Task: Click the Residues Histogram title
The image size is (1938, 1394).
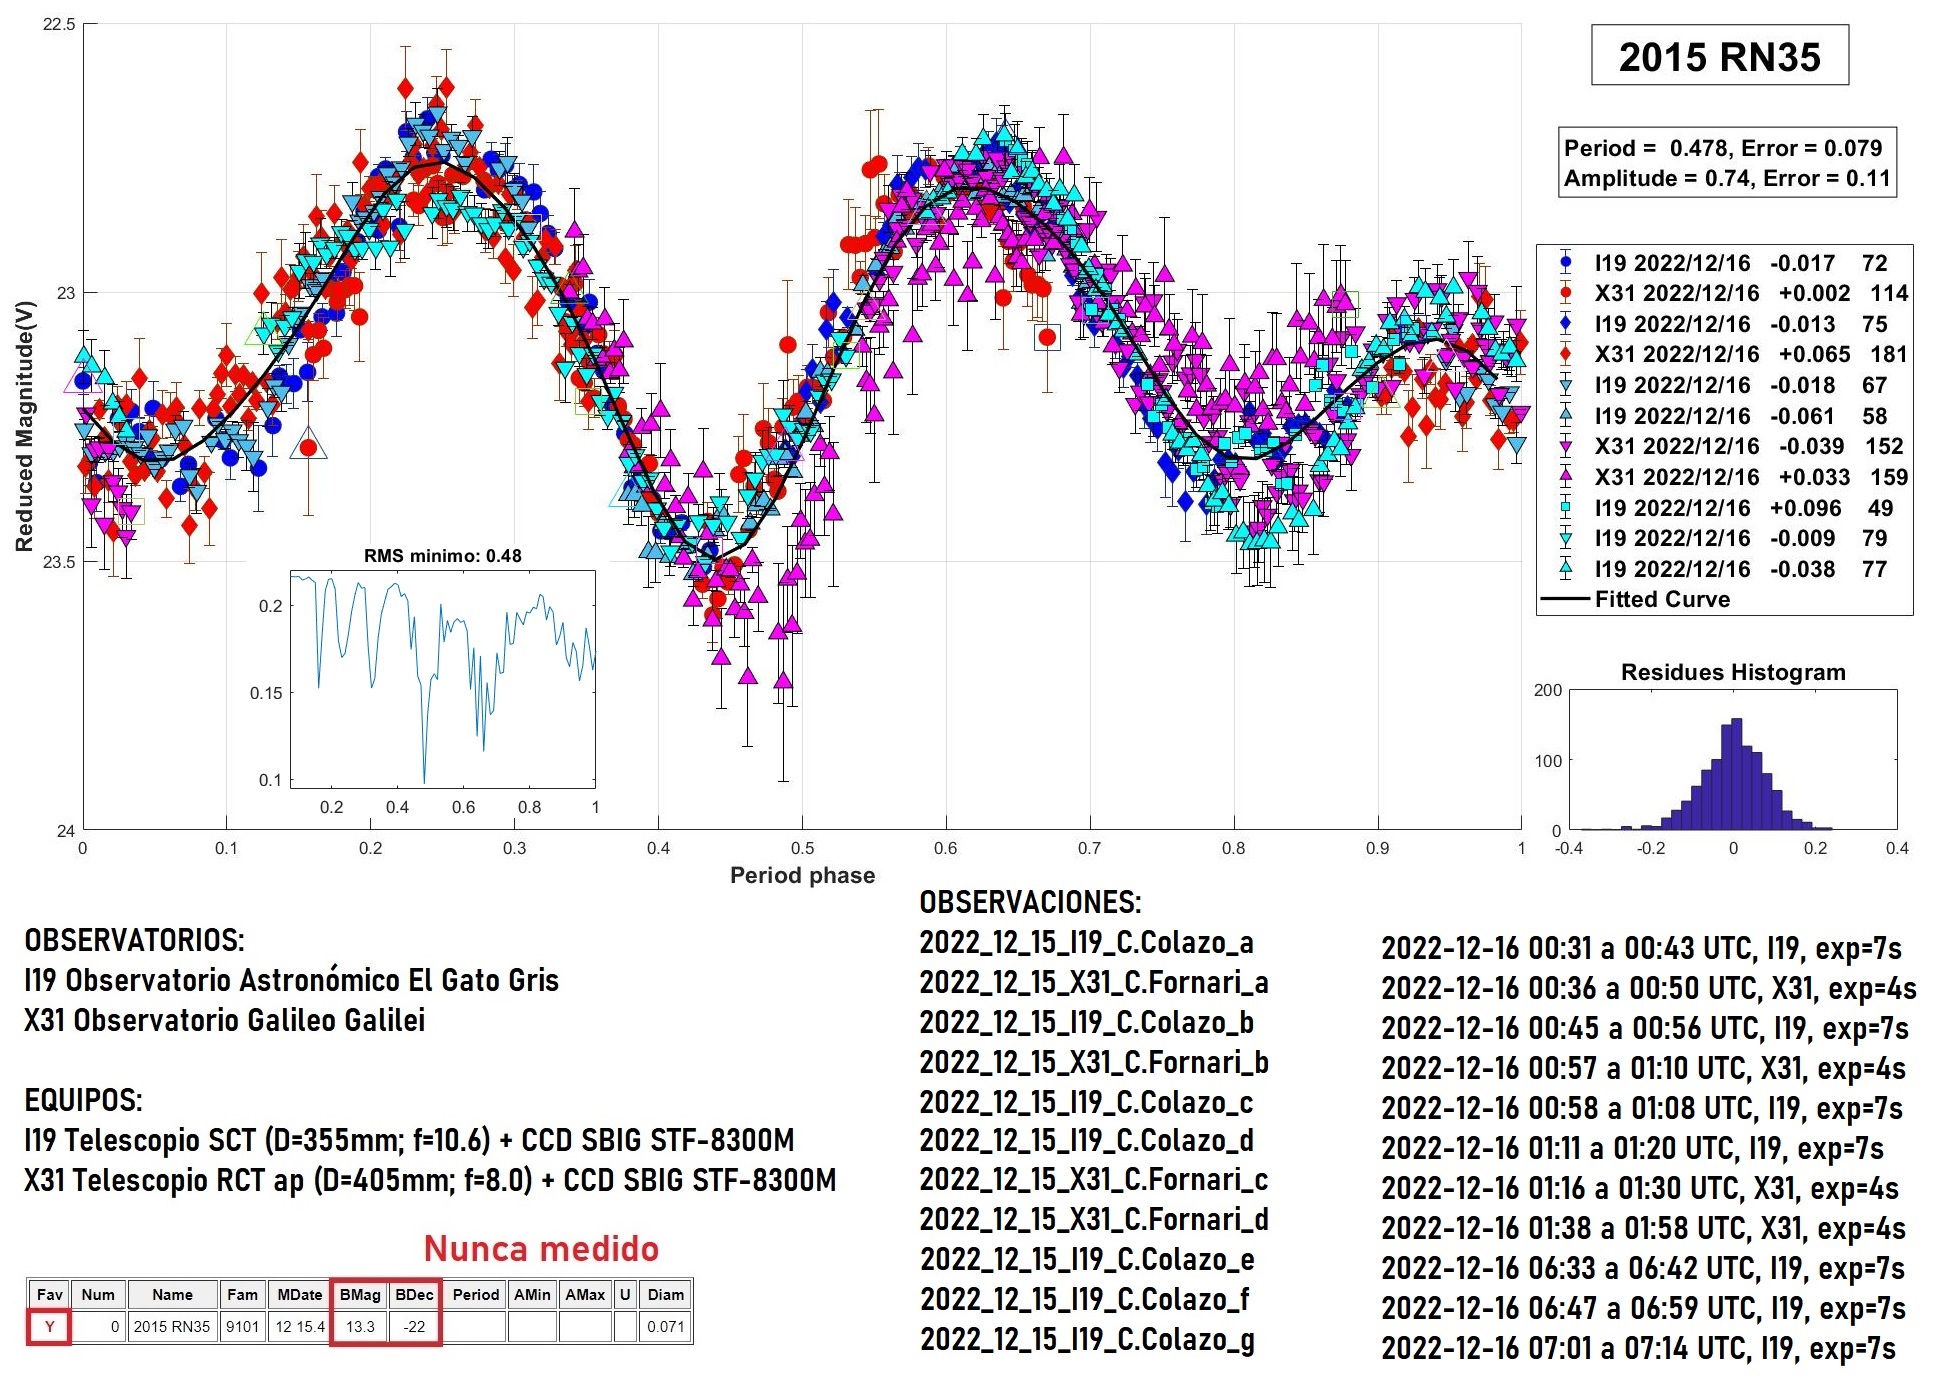Action: click(x=1733, y=672)
